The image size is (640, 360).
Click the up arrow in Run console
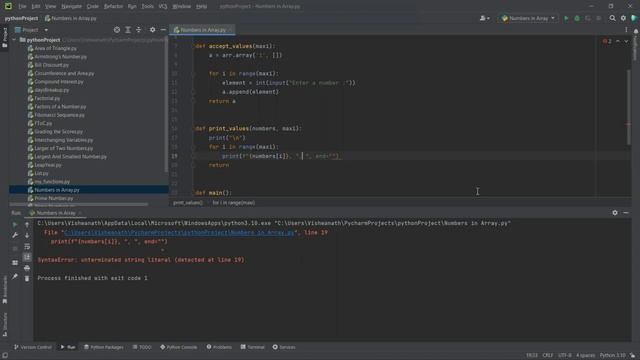pyautogui.click(x=27, y=224)
